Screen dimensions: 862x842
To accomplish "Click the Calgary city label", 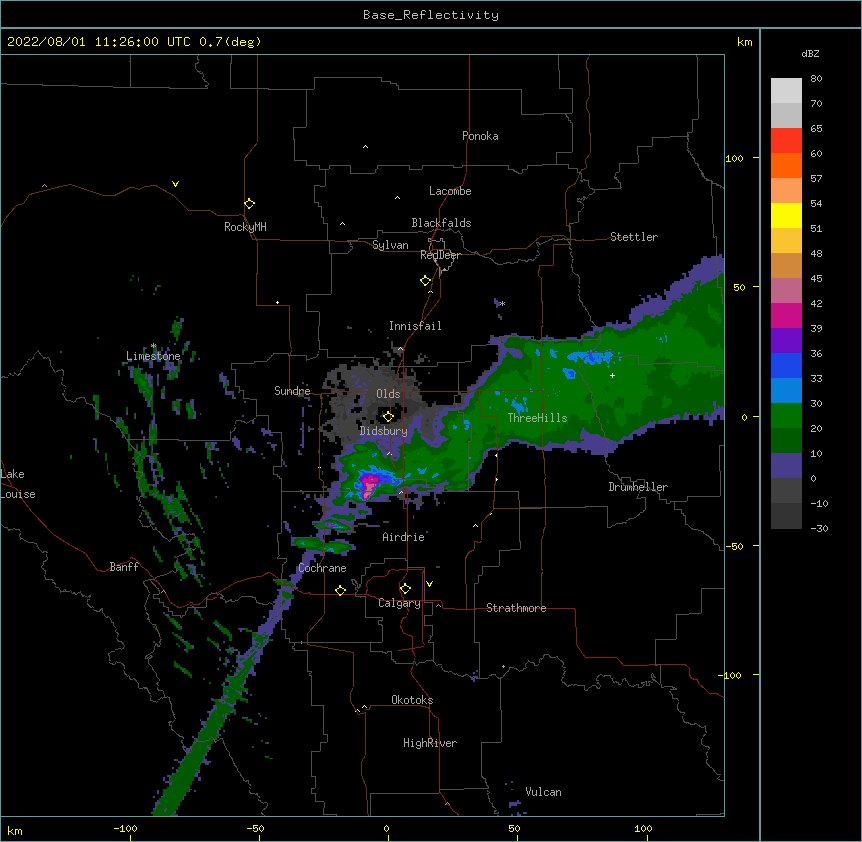I will pos(399,603).
